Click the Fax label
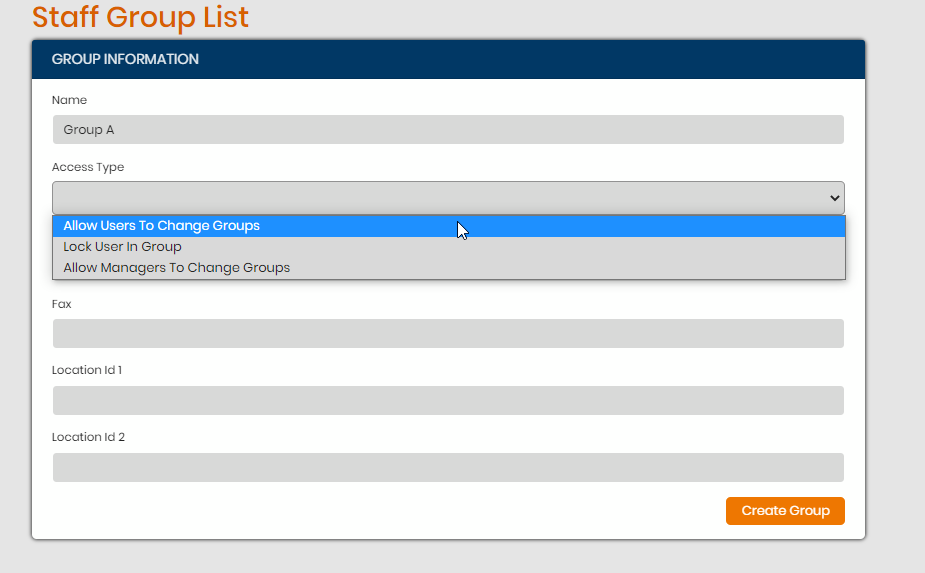 [x=61, y=304]
